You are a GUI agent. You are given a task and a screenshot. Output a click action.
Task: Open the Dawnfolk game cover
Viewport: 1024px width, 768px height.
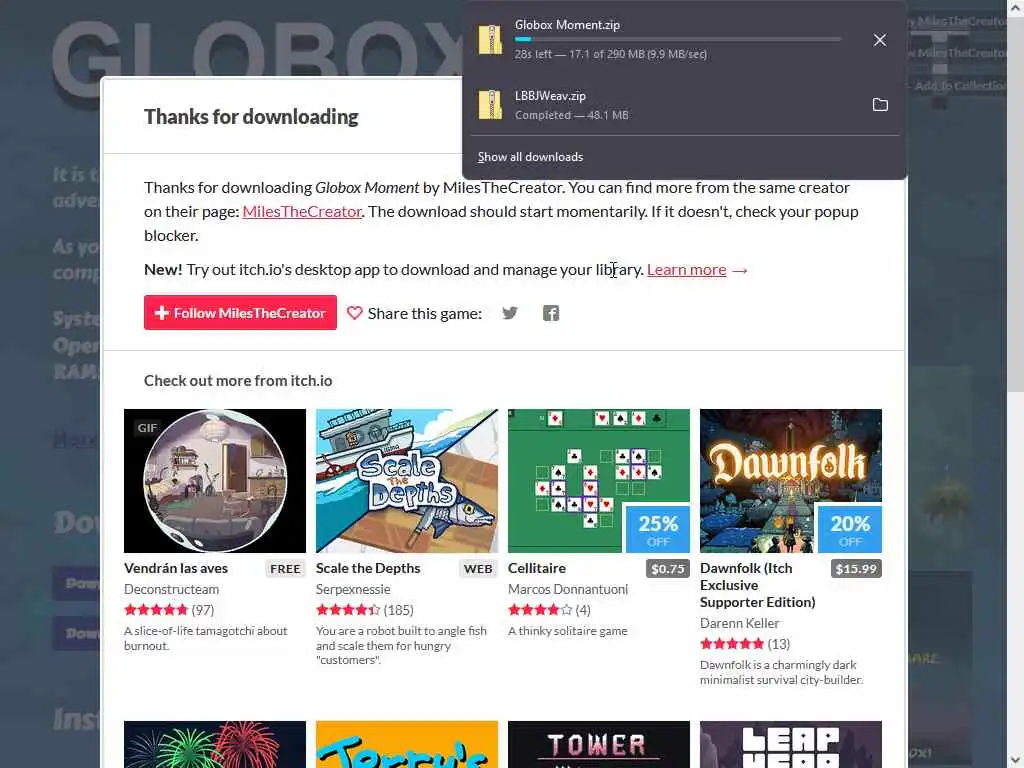click(x=791, y=481)
